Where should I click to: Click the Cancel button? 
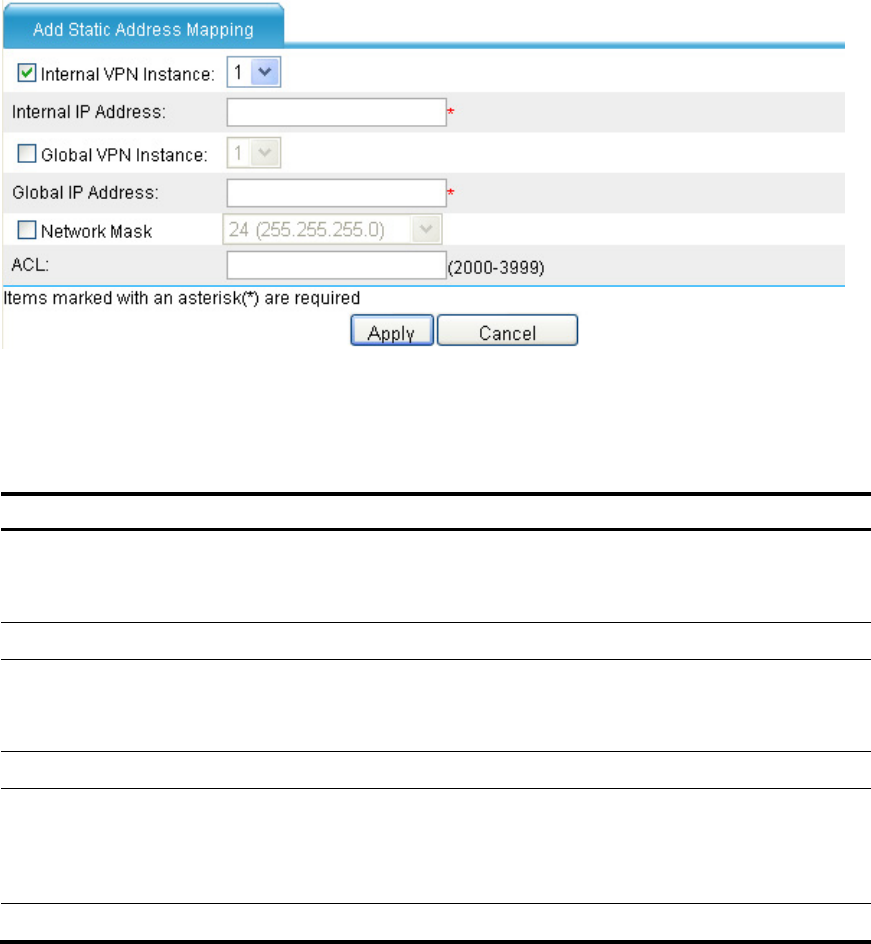pyautogui.click(x=507, y=330)
